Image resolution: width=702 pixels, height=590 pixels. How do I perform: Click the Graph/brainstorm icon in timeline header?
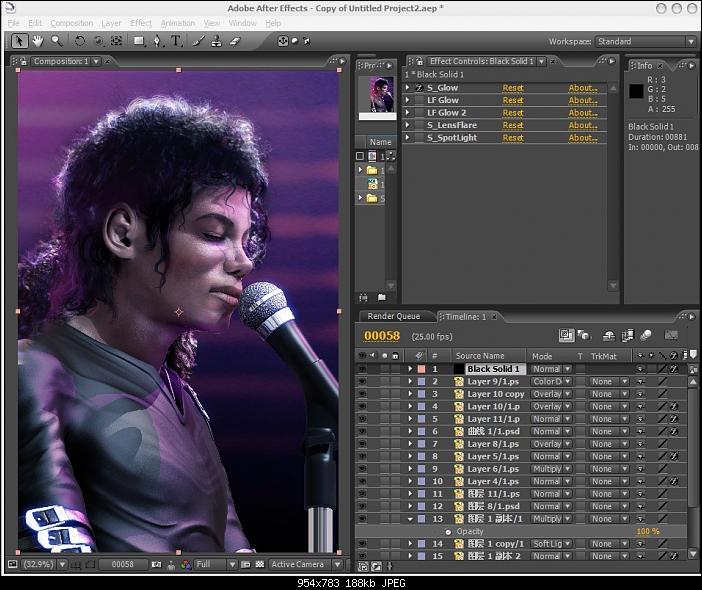click(671, 335)
